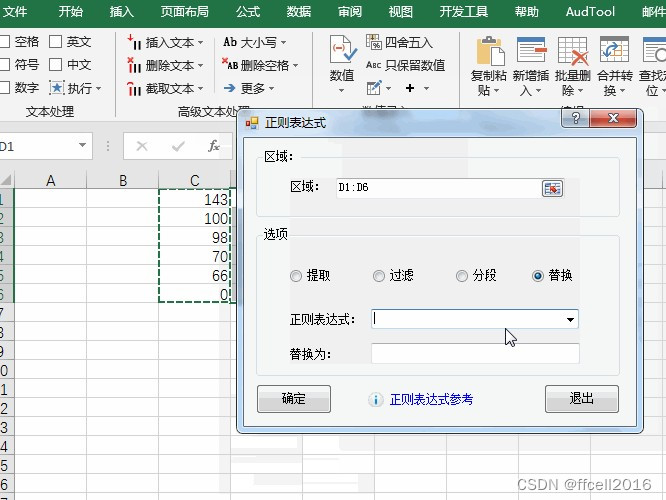Viewport: 666px width, 500px height.
Task: Click the insert function fx icon
Action: click(214, 146)
